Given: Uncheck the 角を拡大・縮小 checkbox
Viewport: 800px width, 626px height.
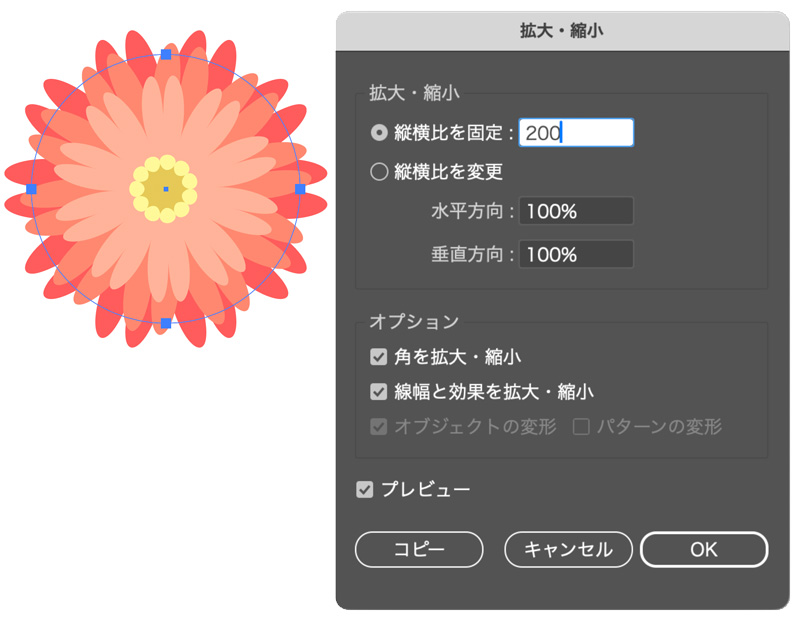Looking at the screenshot, I should [x=378, y=357].
